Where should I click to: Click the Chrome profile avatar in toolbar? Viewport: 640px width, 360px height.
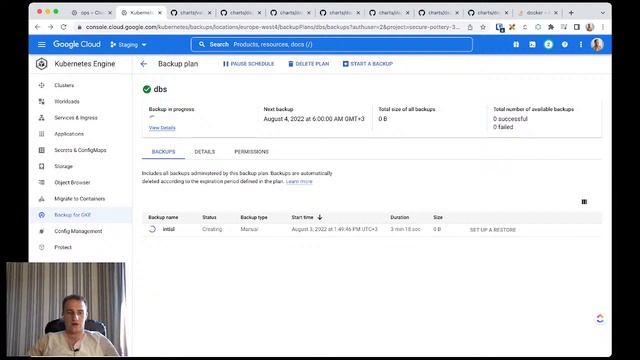[x=590, y=27]
